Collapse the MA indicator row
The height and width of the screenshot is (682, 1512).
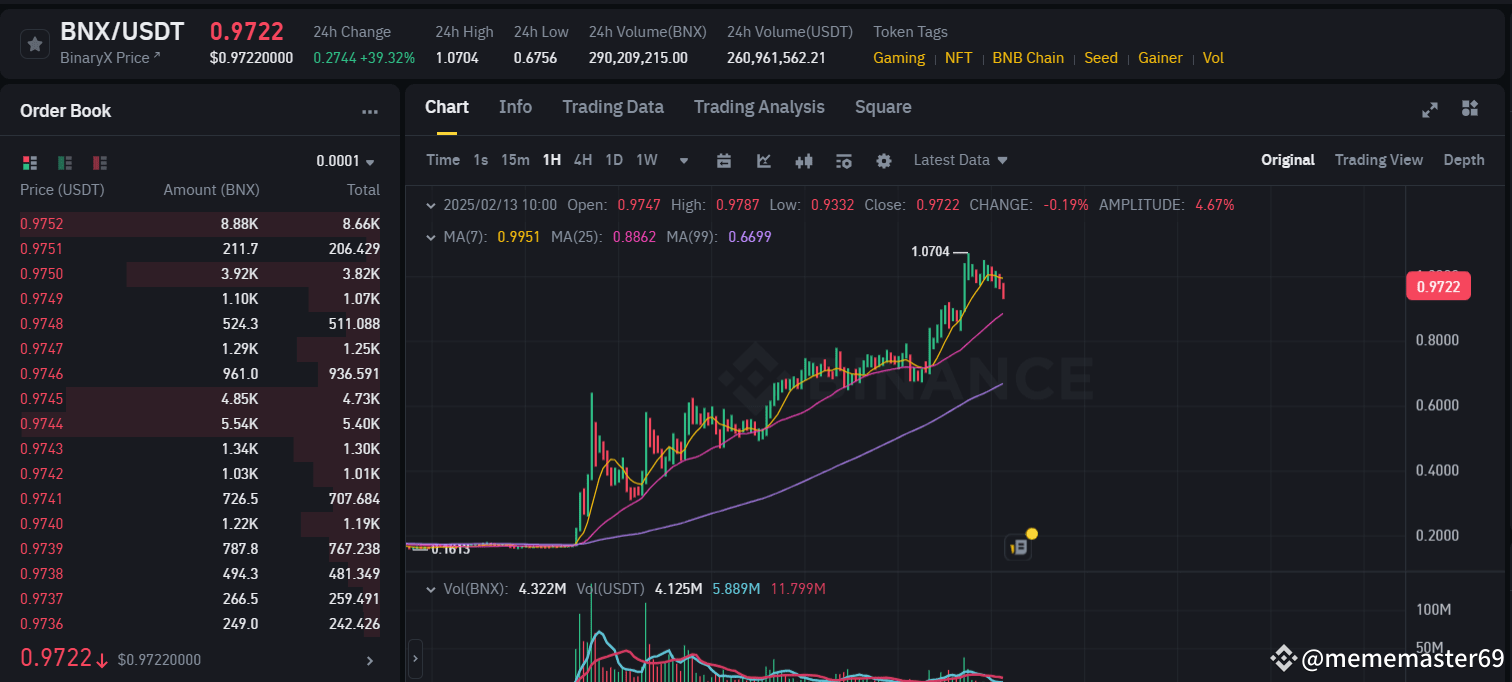pos(431,237)
